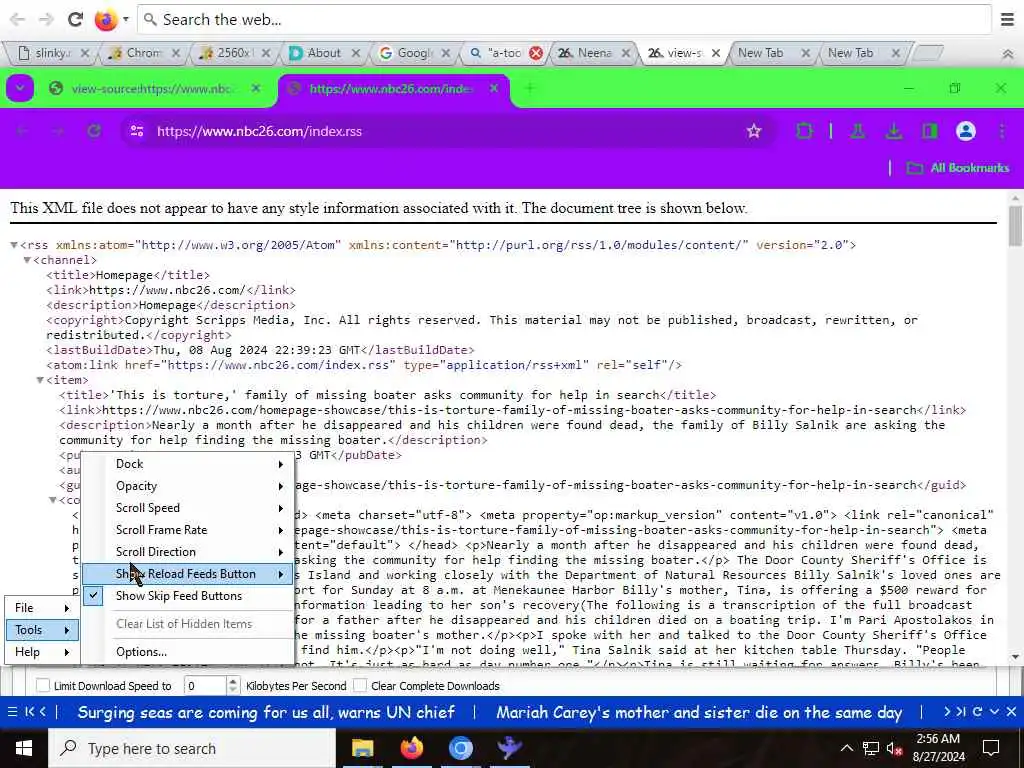The image size is (1024, 768).
Task: Click the taskbar 'Type here to search' box
Action: pos(192,748)
